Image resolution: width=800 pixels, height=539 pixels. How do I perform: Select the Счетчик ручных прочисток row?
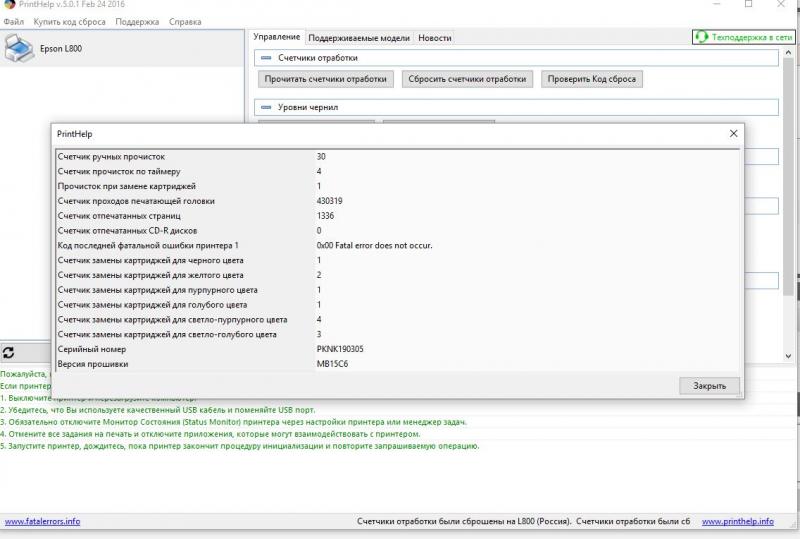tap(397, 157)
